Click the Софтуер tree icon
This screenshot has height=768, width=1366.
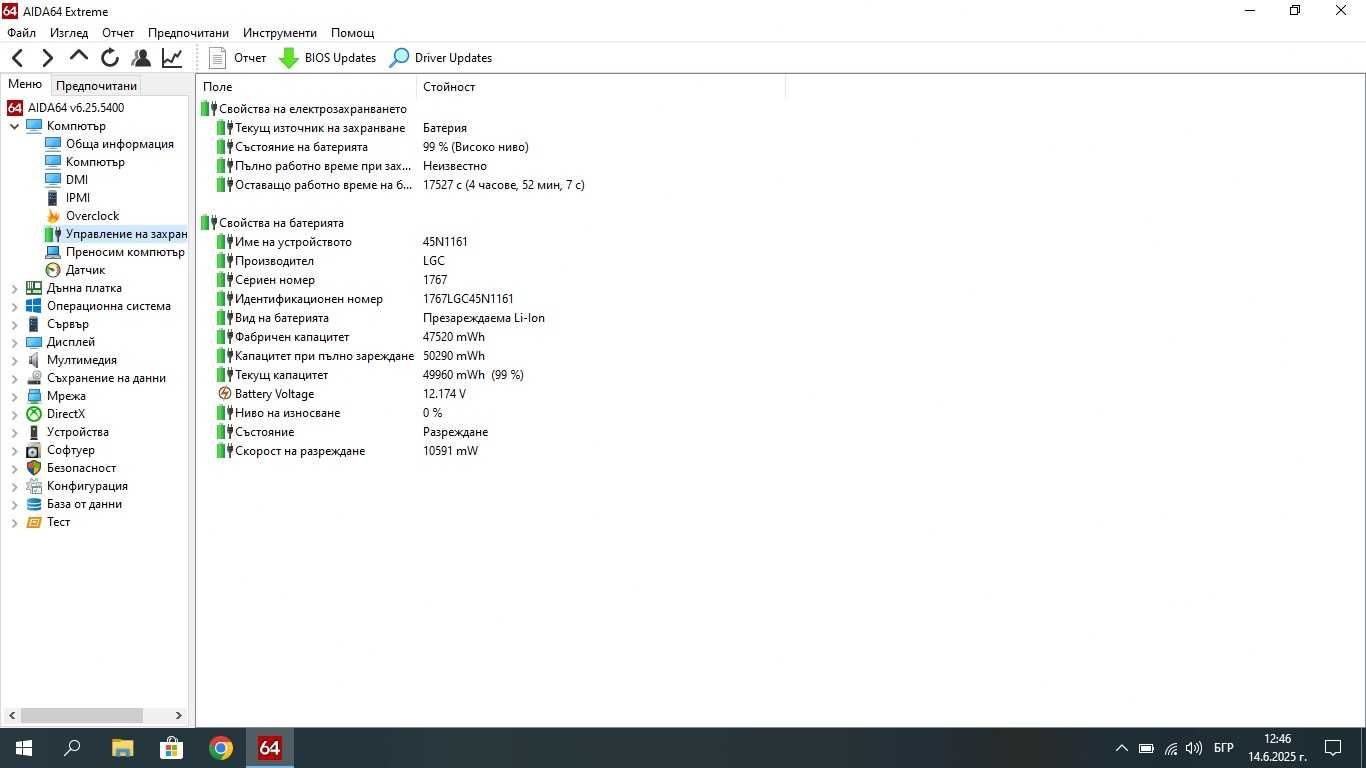(34, 450)
